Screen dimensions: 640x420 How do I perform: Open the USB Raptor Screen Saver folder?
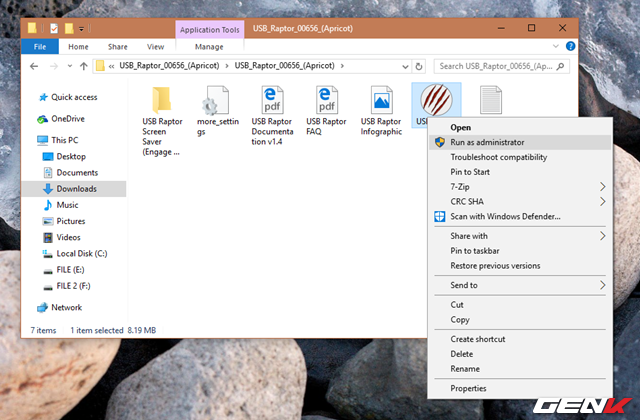162,121
